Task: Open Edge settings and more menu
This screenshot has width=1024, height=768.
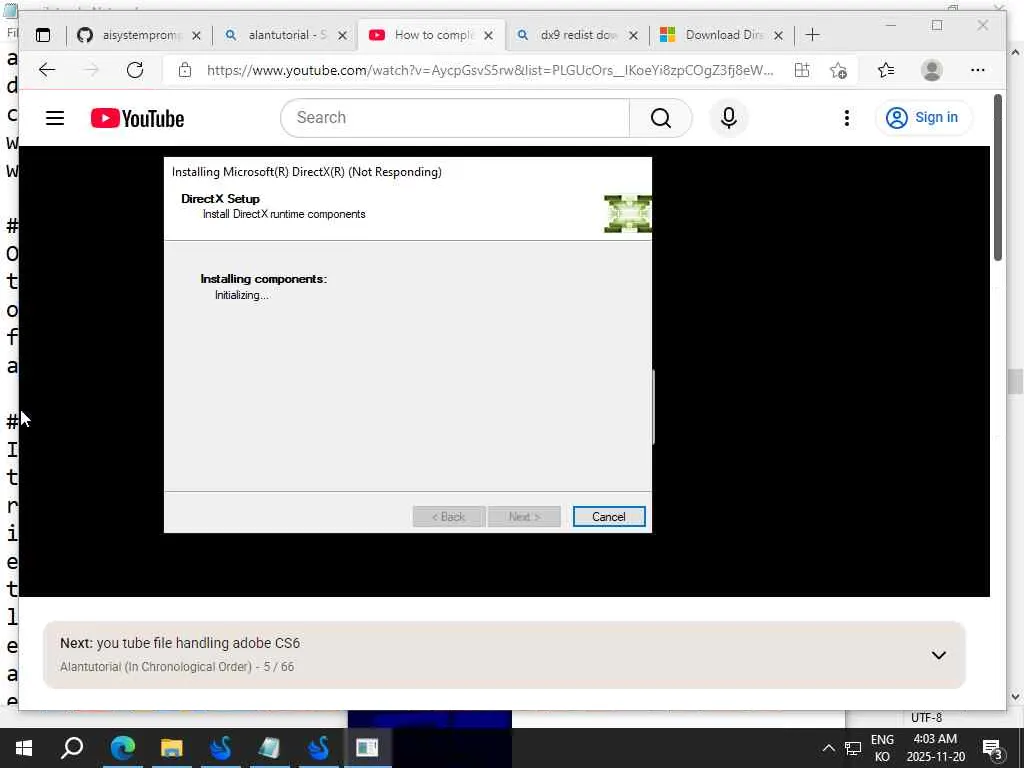Action: pyautogui.click(x=978, y=70)
